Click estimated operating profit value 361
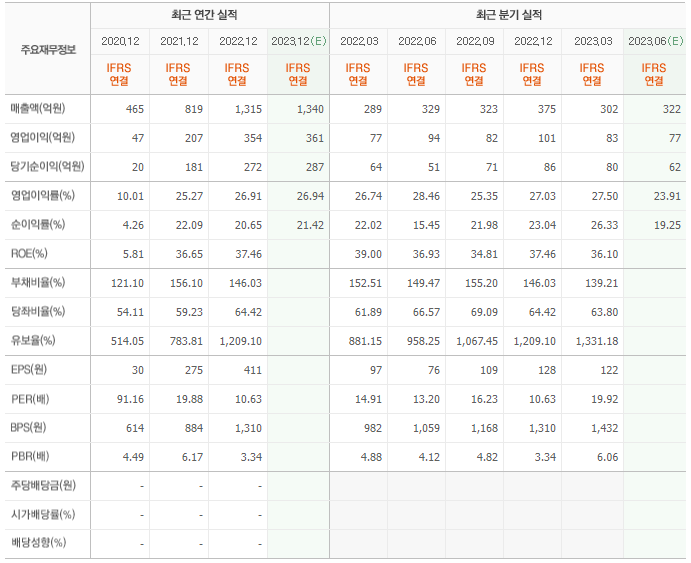 pos(315,138)
